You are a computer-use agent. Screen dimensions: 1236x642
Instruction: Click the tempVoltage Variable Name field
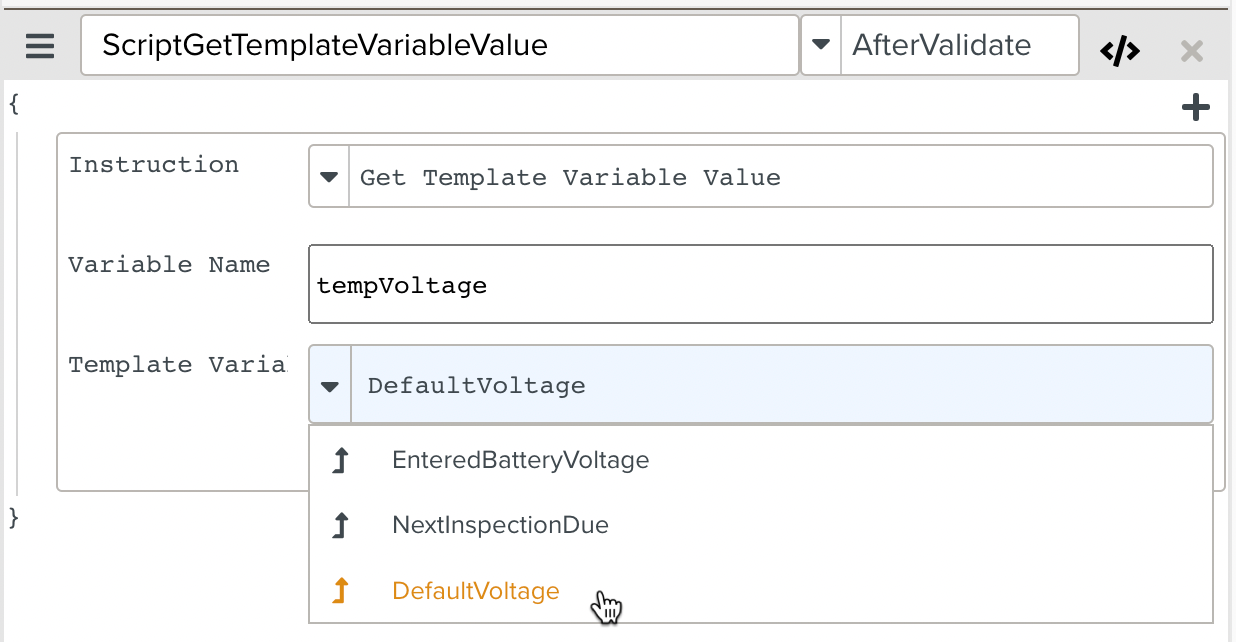(x=760, y=285)
